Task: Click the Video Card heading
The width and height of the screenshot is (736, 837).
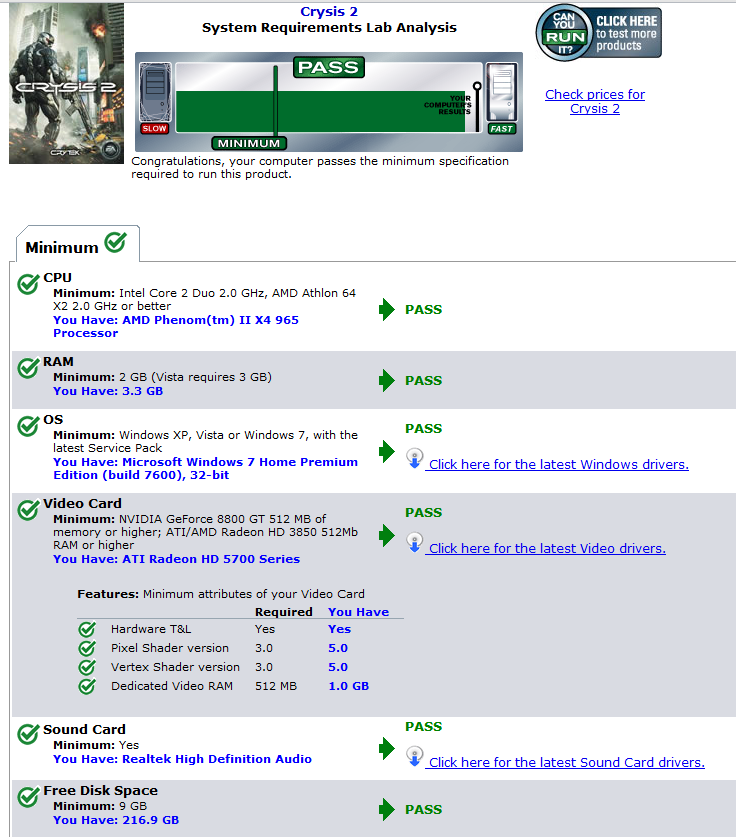Action: (82, 503)
